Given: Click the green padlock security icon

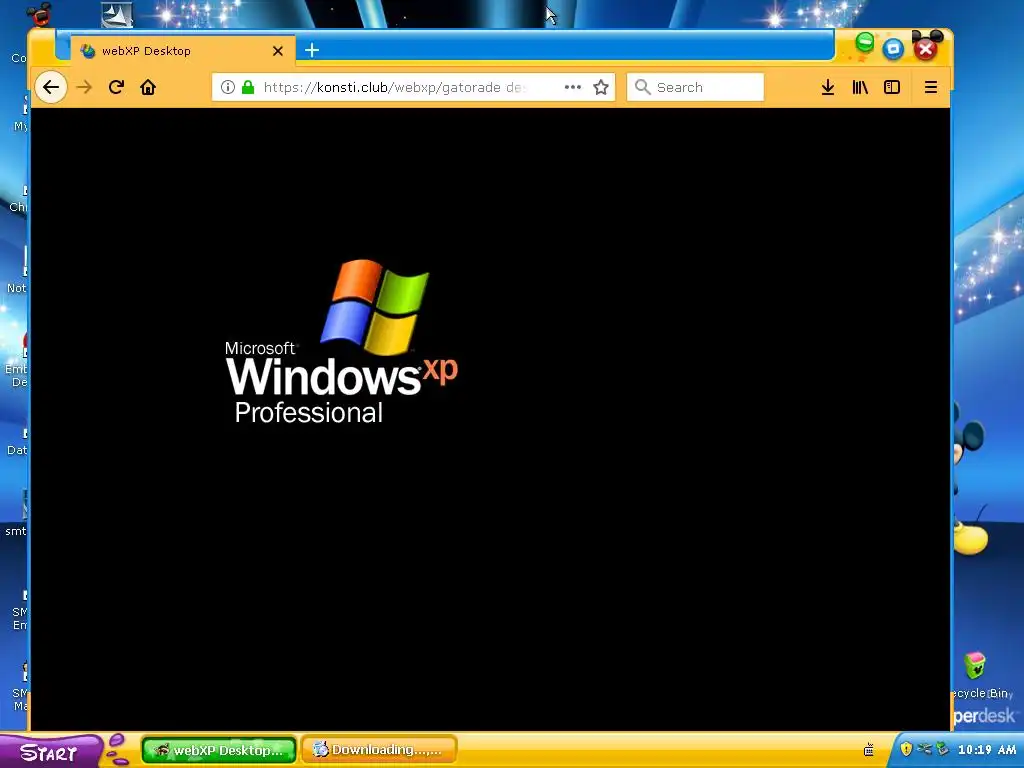Looking at the screenshot, I should click(x=248, y=88).
